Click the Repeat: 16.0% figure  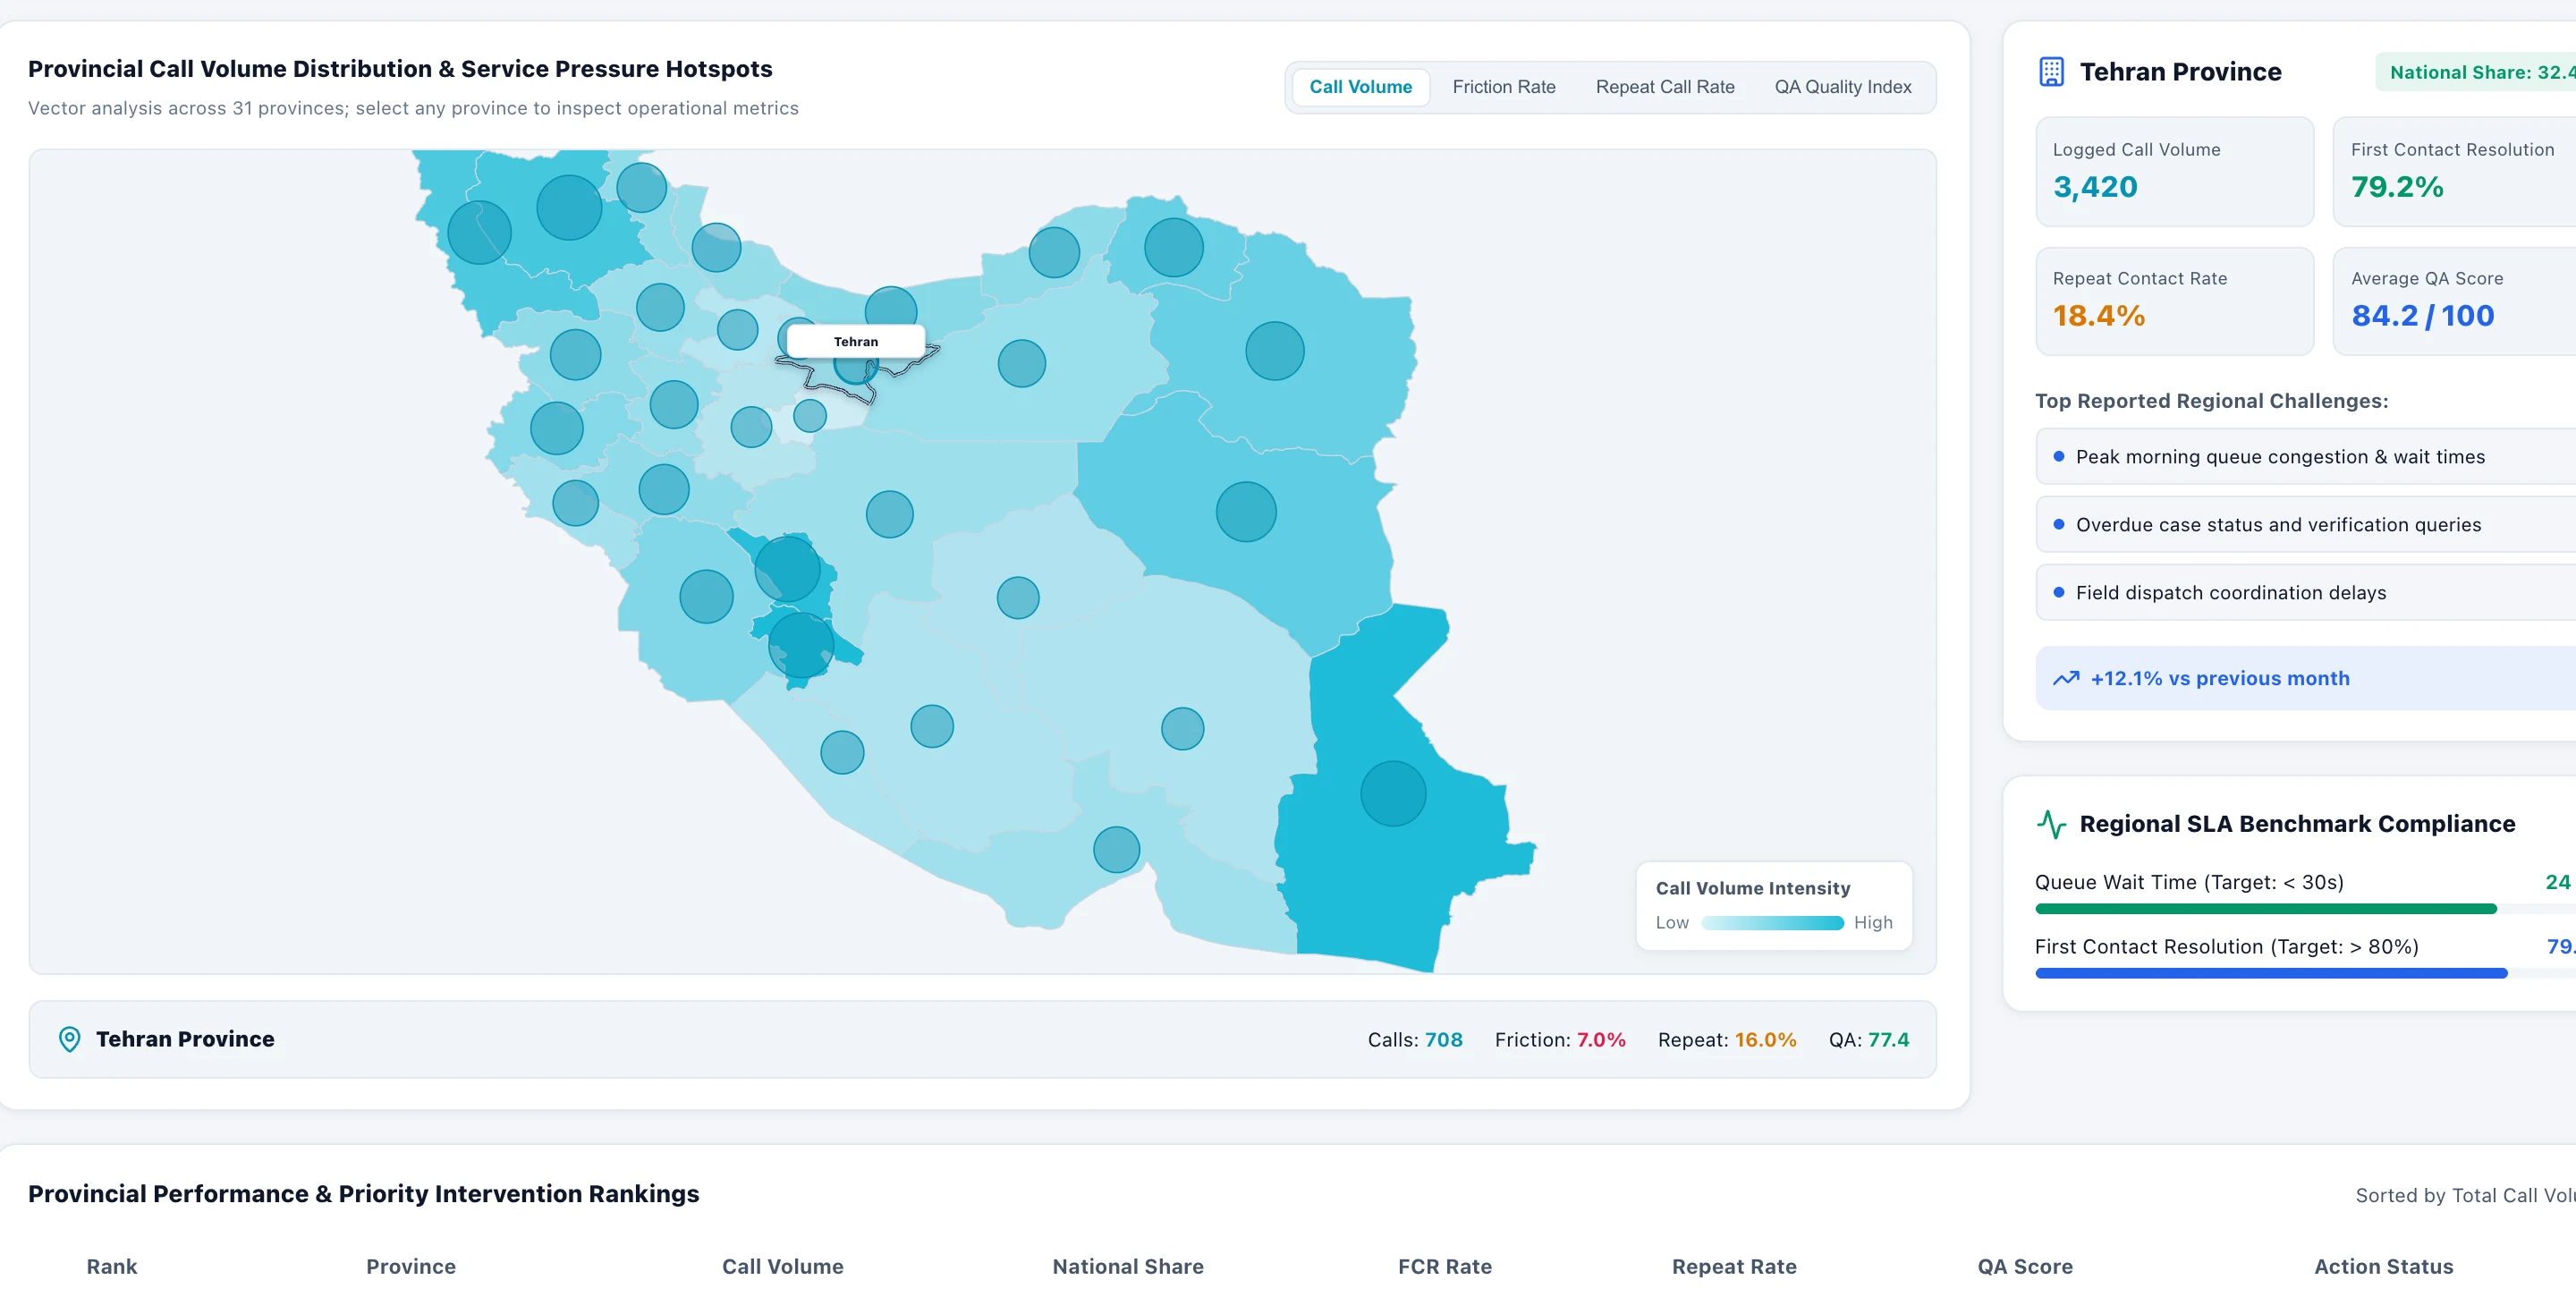(x=1727, y=1039)
